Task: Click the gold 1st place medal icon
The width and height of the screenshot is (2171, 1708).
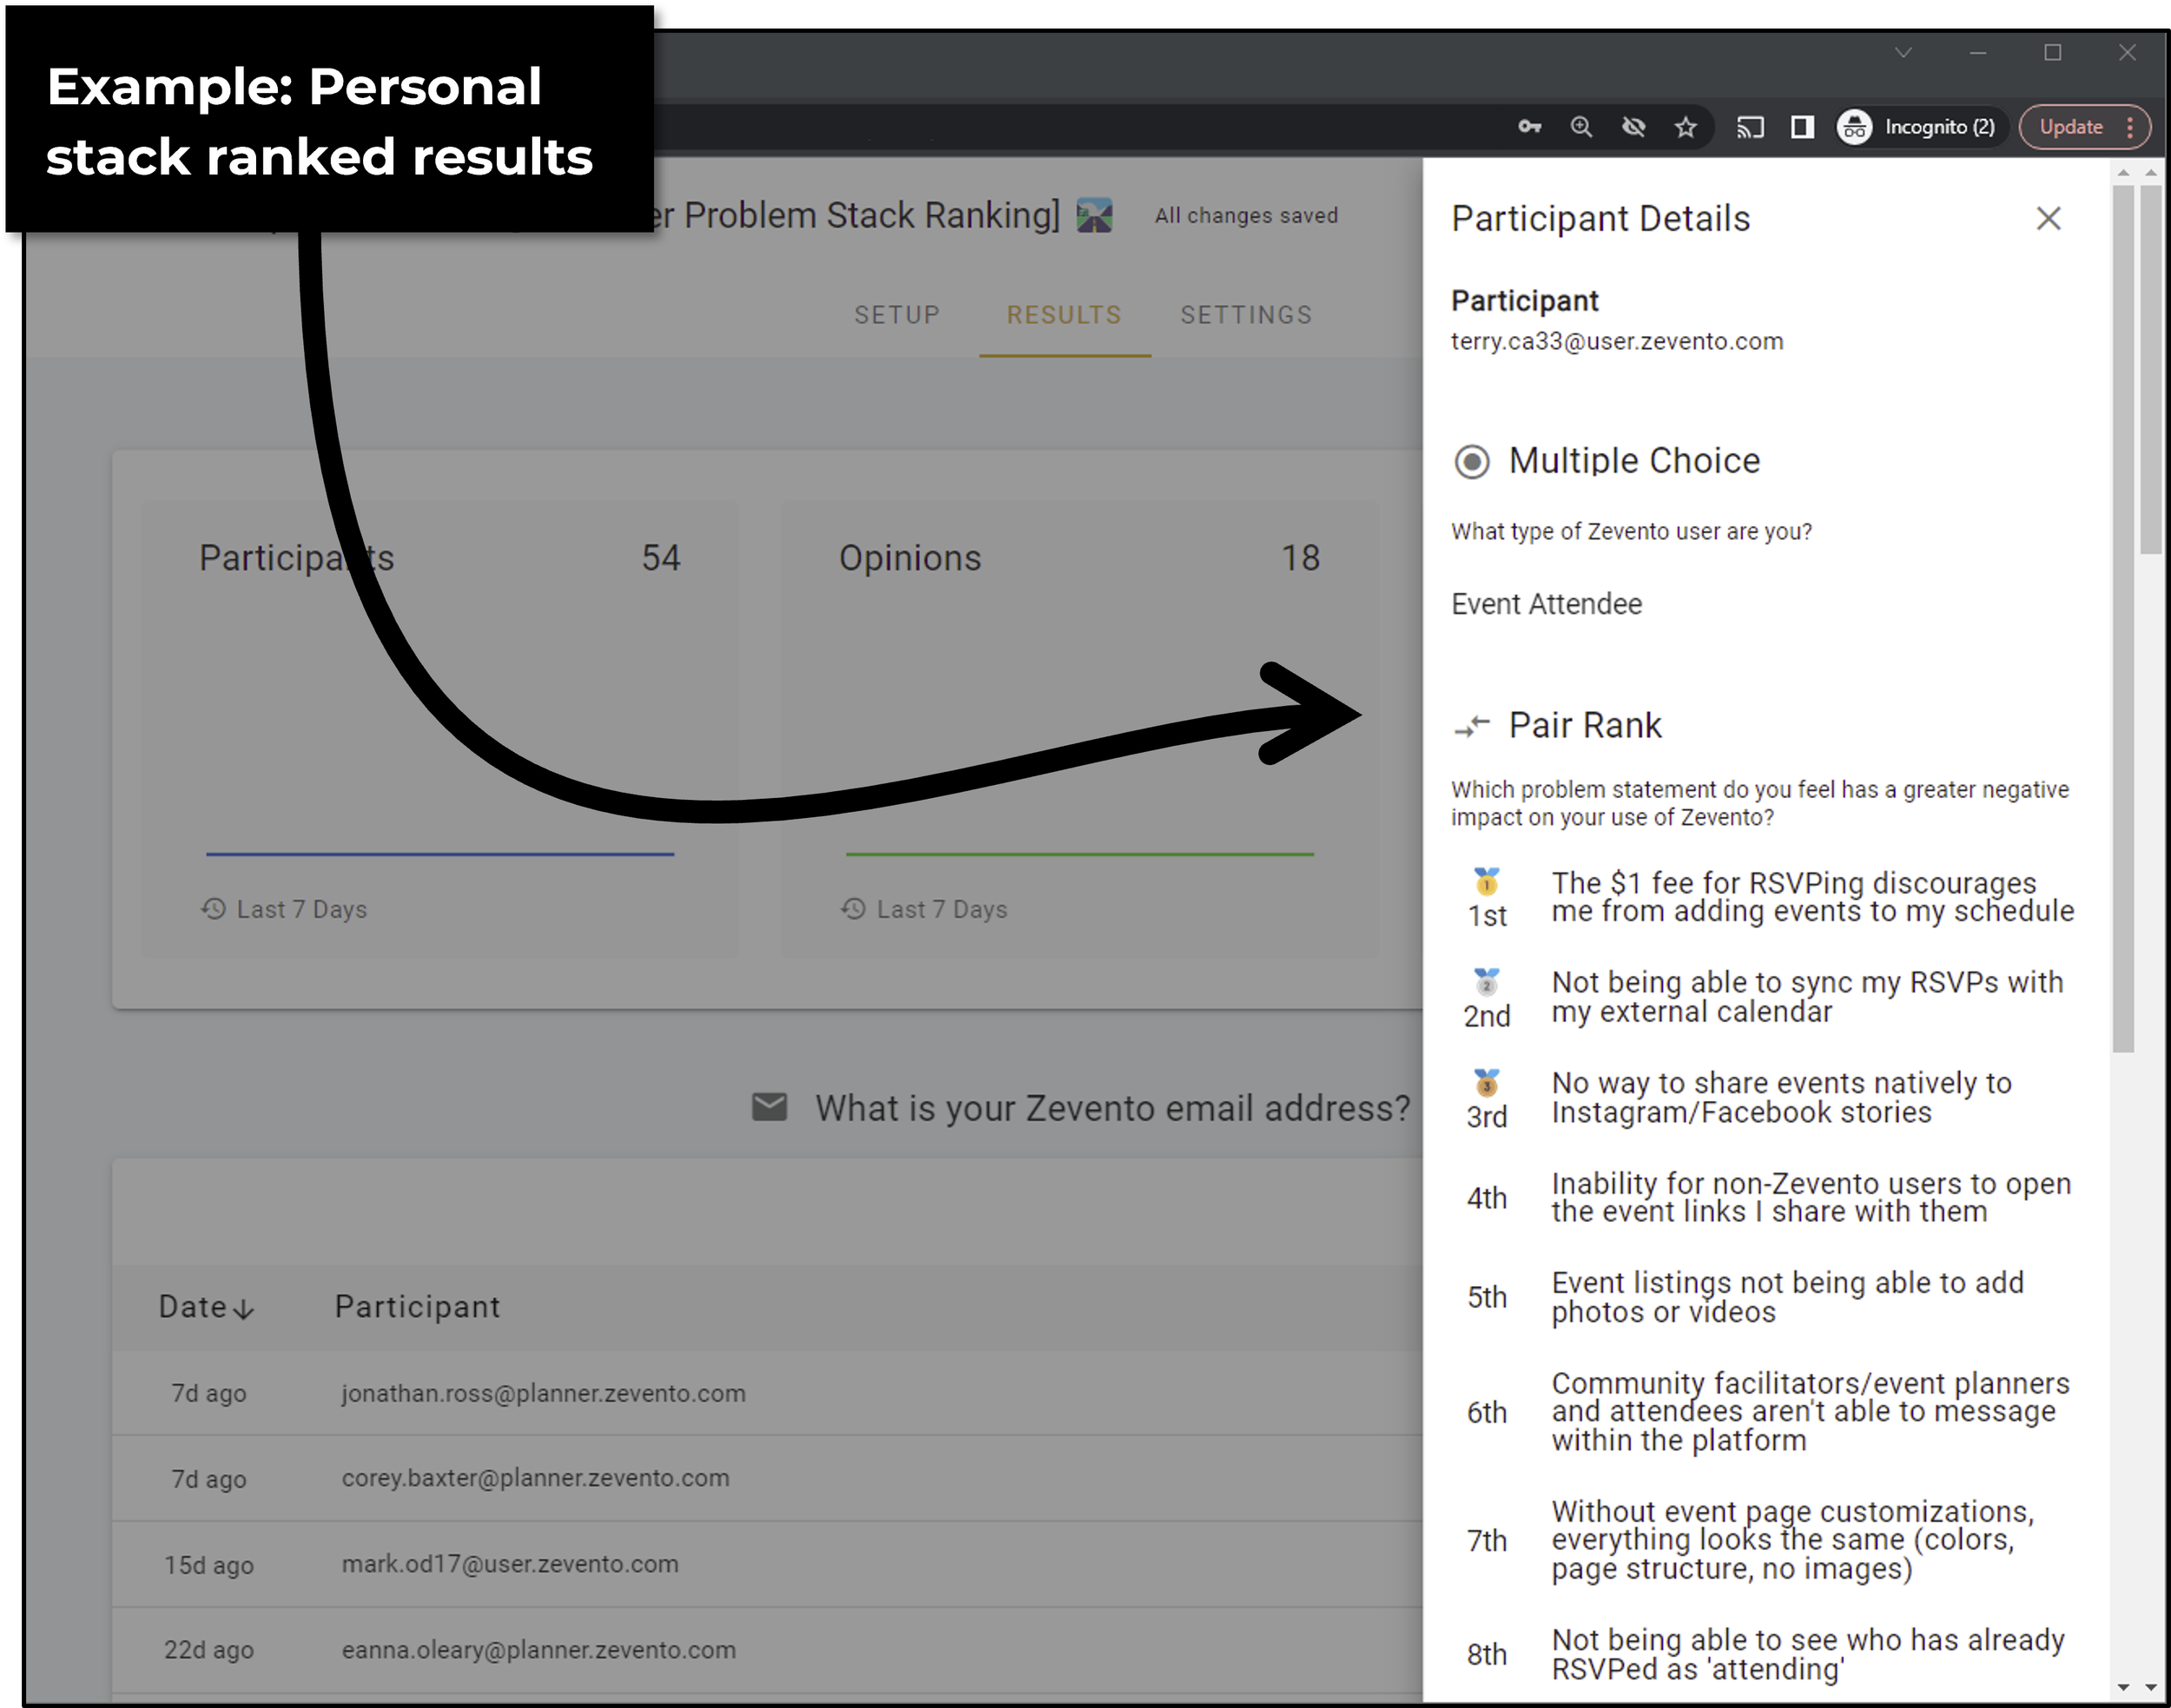Action: (x=1486, y=881)
